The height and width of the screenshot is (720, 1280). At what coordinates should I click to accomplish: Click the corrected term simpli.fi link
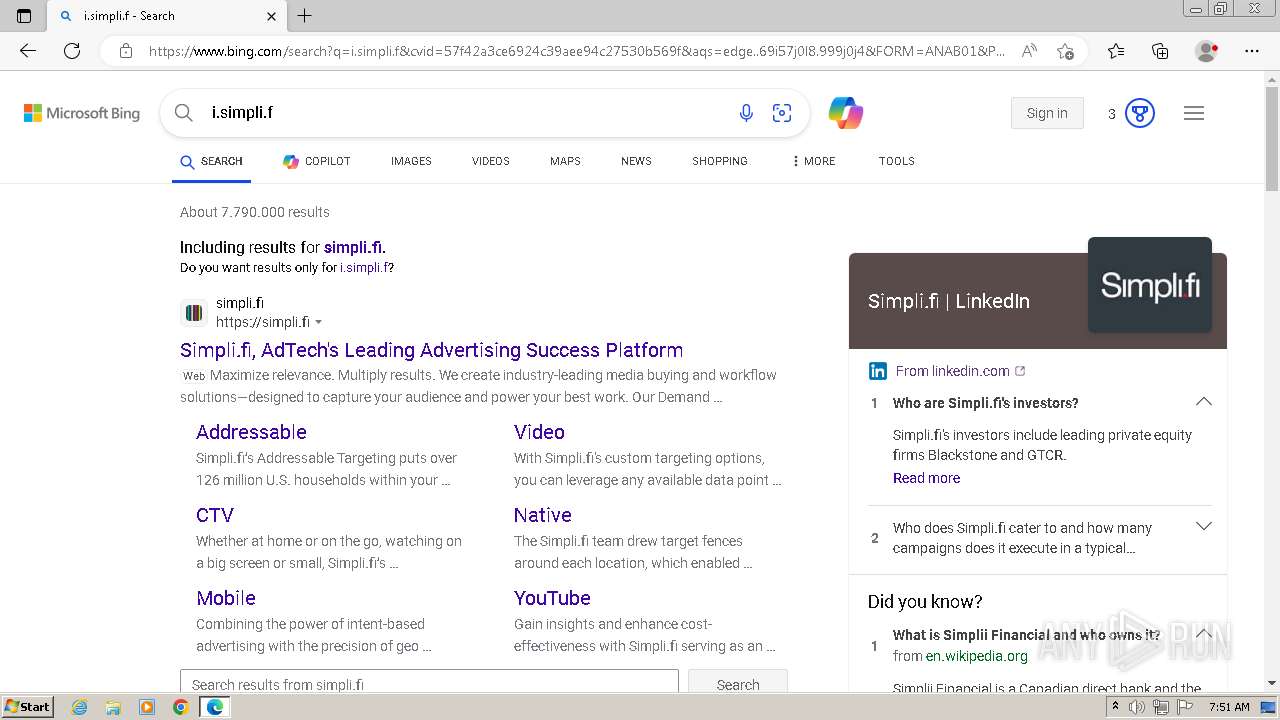pos(353,247)
